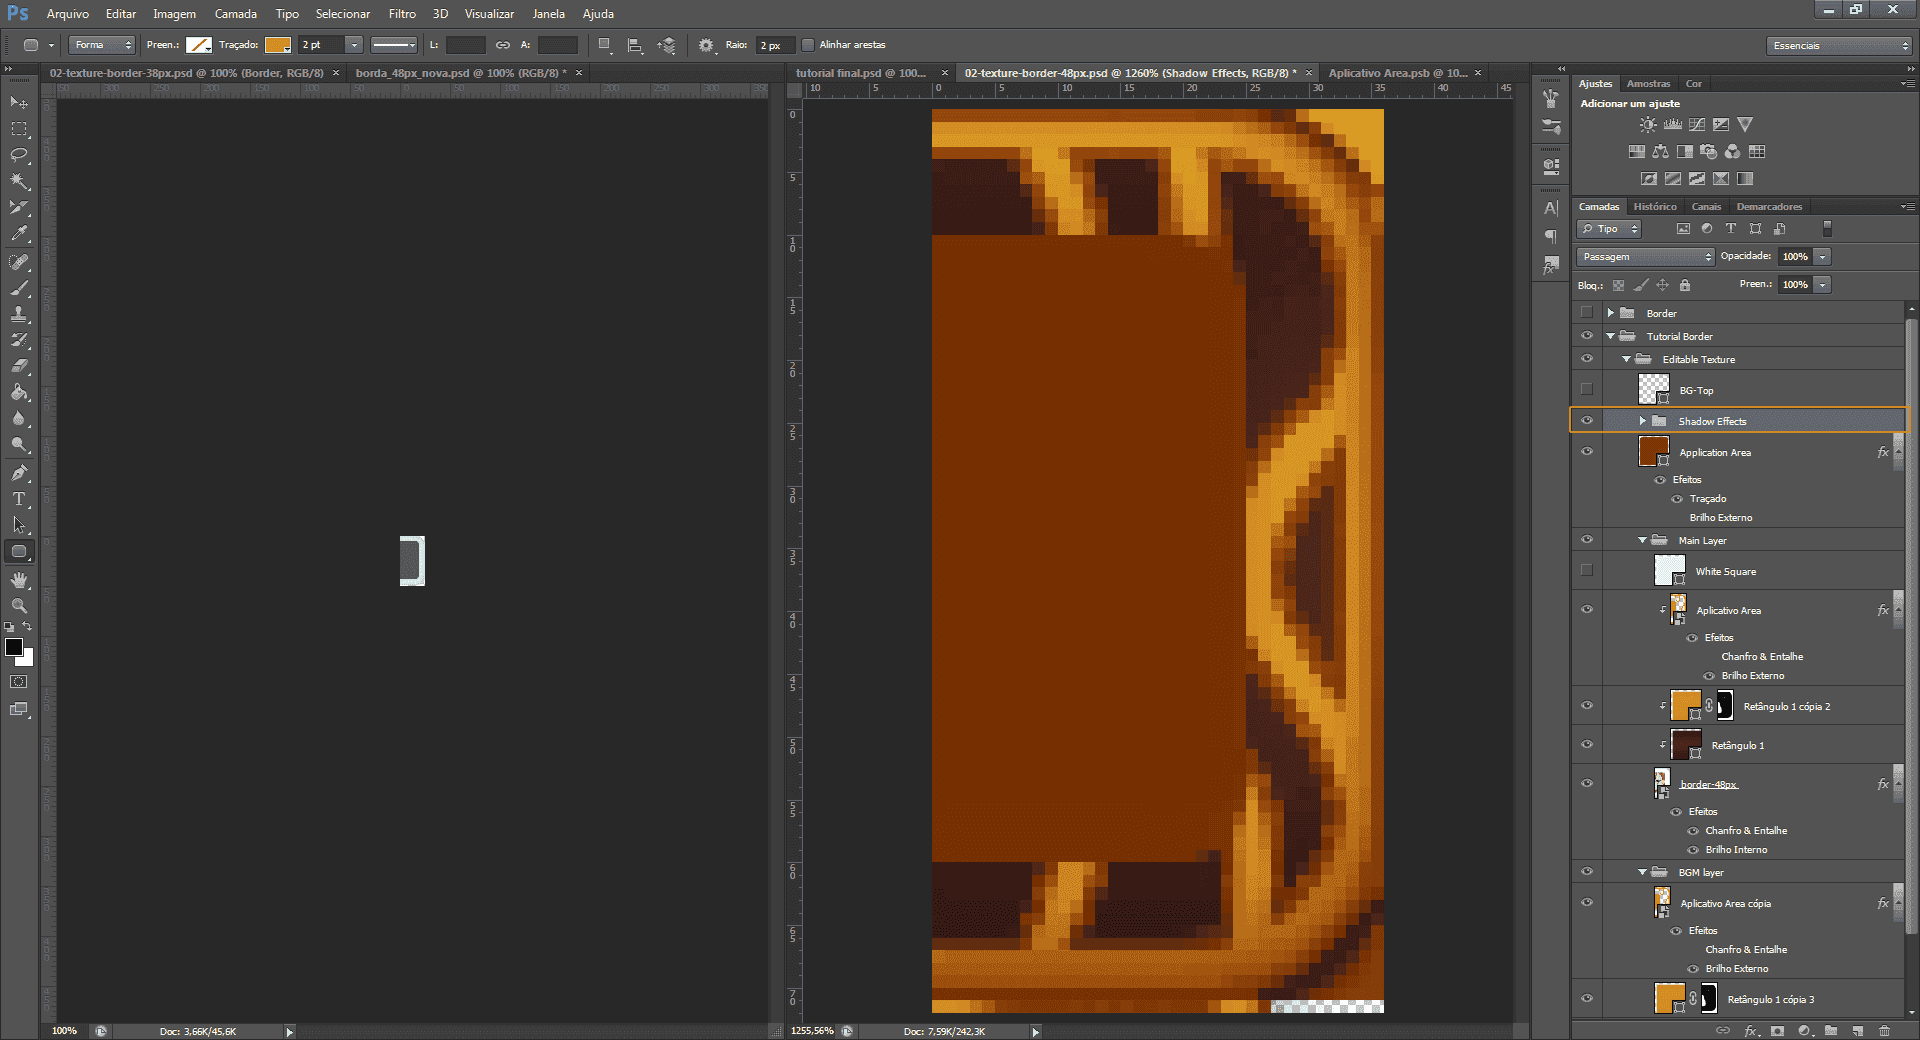This screenshot has height=1040, width=1920.
Task: Open the Janela menu
Action: click(548, 14)
